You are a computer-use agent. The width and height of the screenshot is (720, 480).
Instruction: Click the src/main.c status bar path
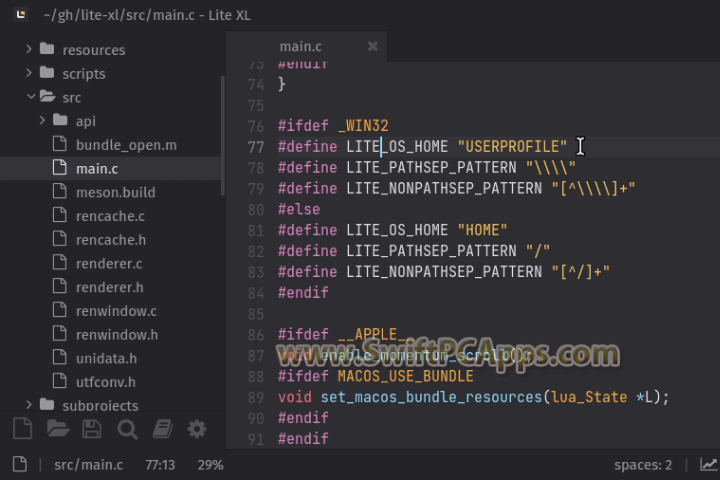click(88, 465)
